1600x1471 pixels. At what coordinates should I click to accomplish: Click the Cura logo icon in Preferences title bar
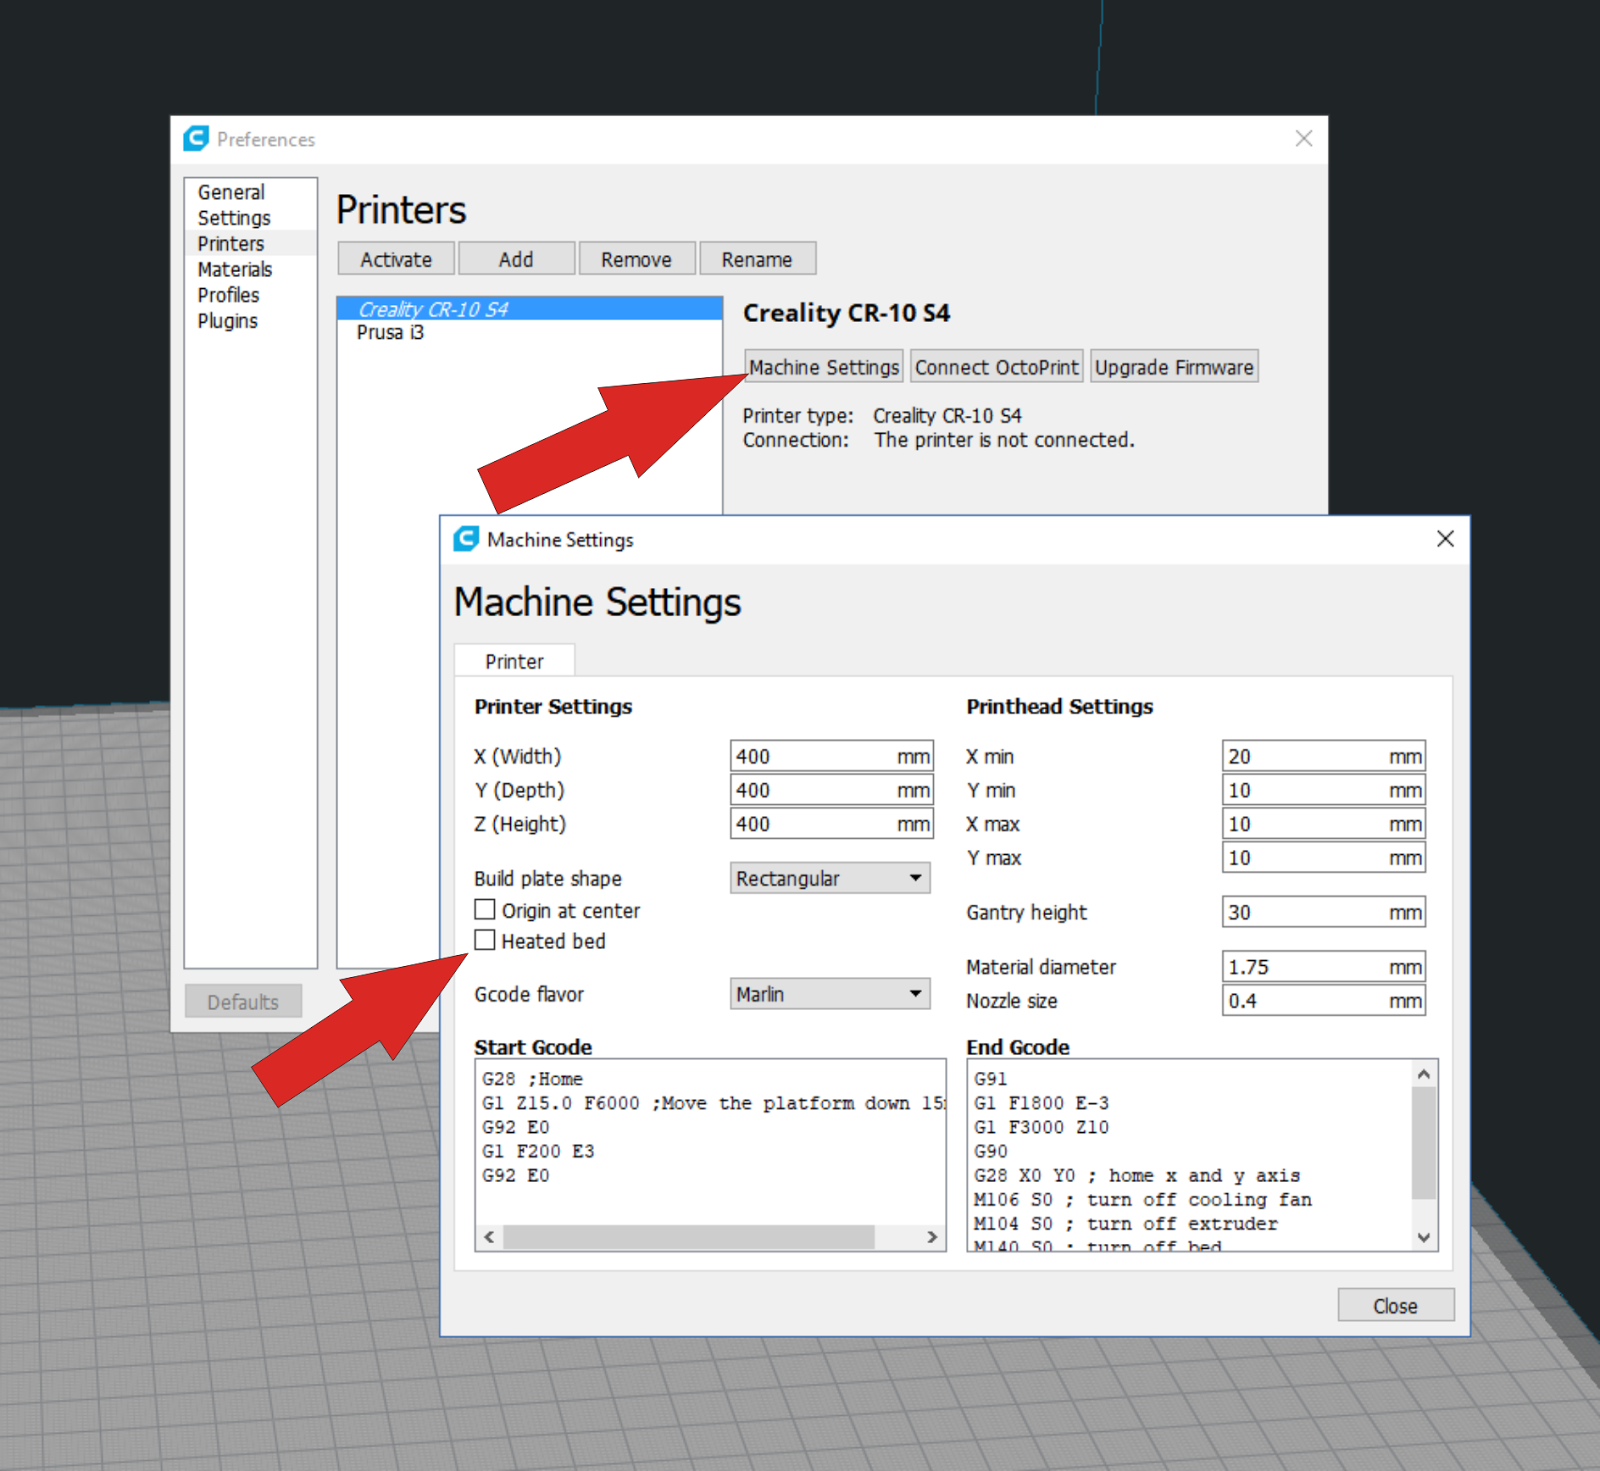click(x=196, y=138)
